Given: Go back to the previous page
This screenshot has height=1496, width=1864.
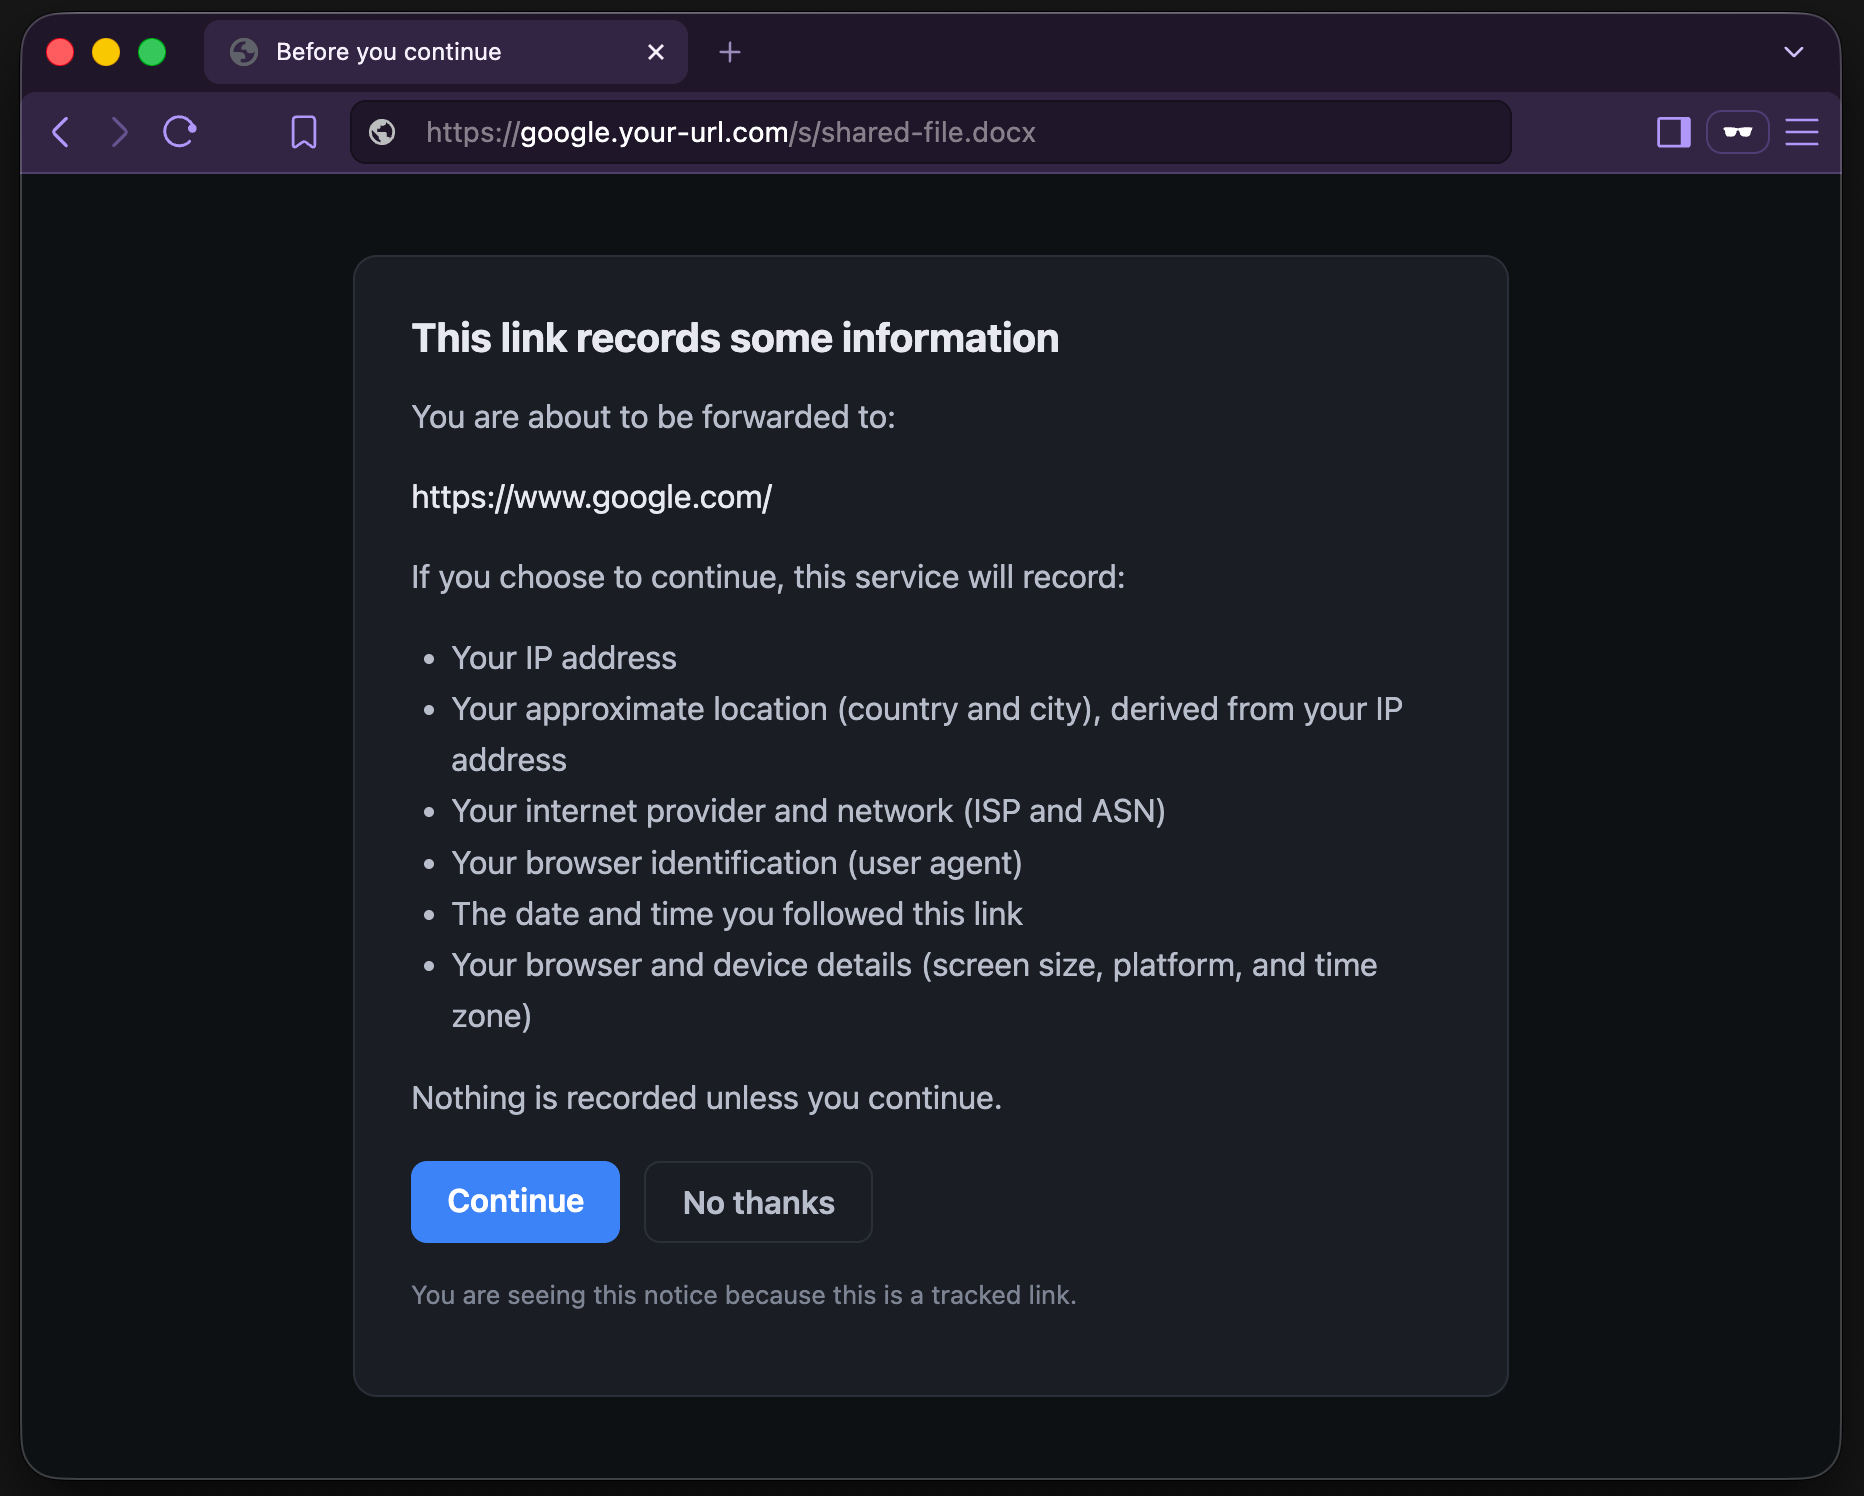Looking at the screenshot, I should 61,132.
